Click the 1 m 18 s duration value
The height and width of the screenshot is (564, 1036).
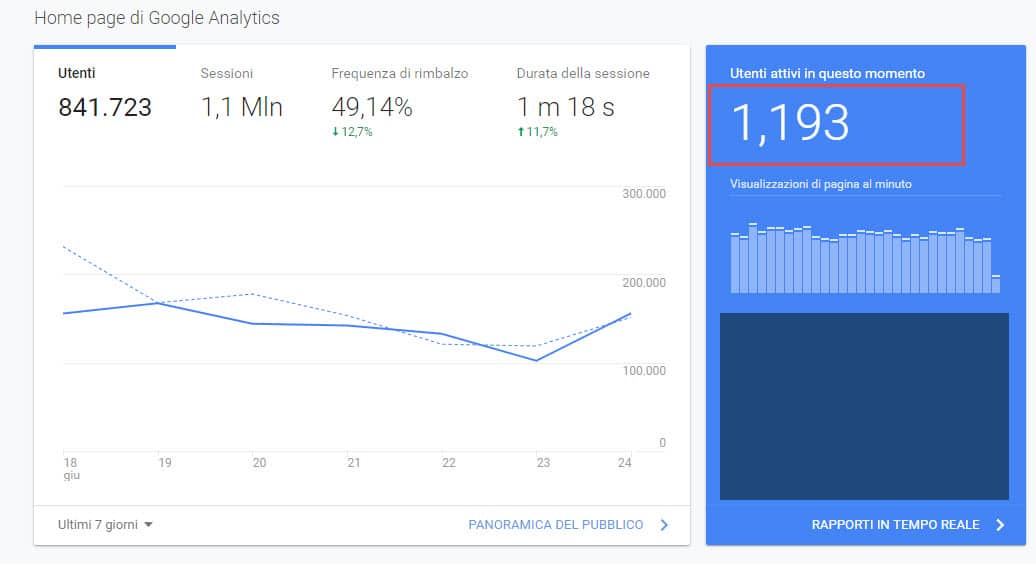(x=566, y=107)
